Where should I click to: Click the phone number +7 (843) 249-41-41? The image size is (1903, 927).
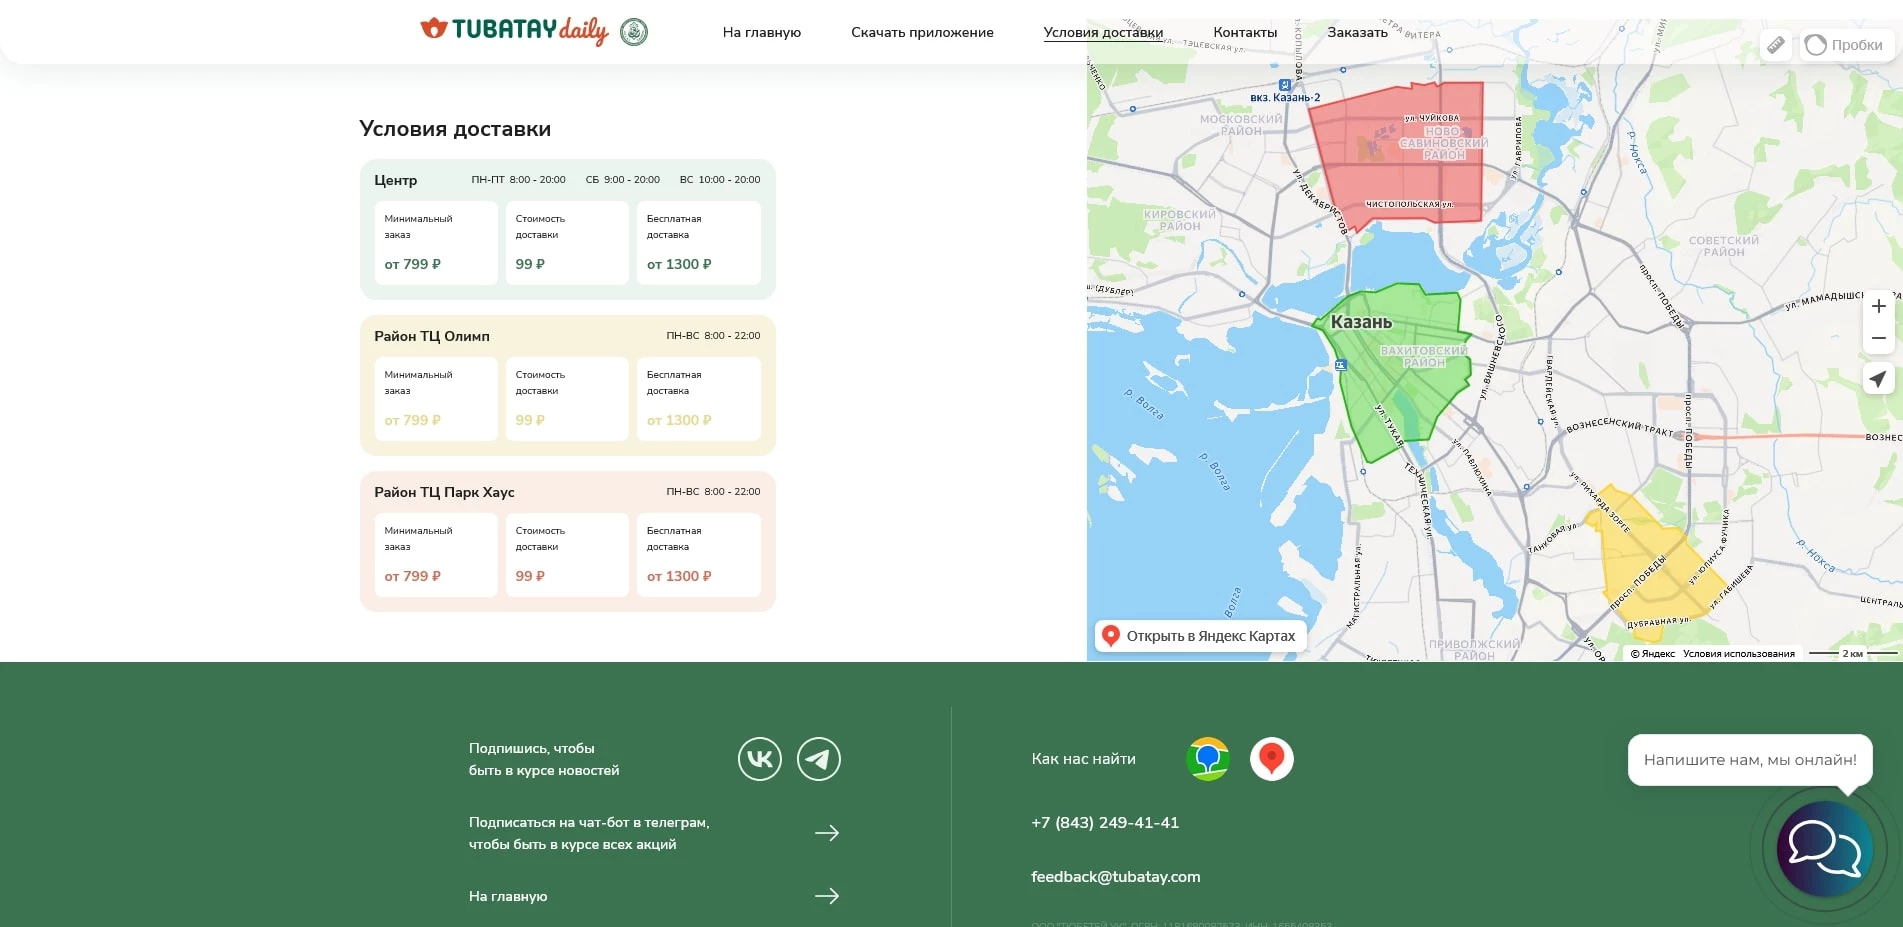coord(1105,823)
